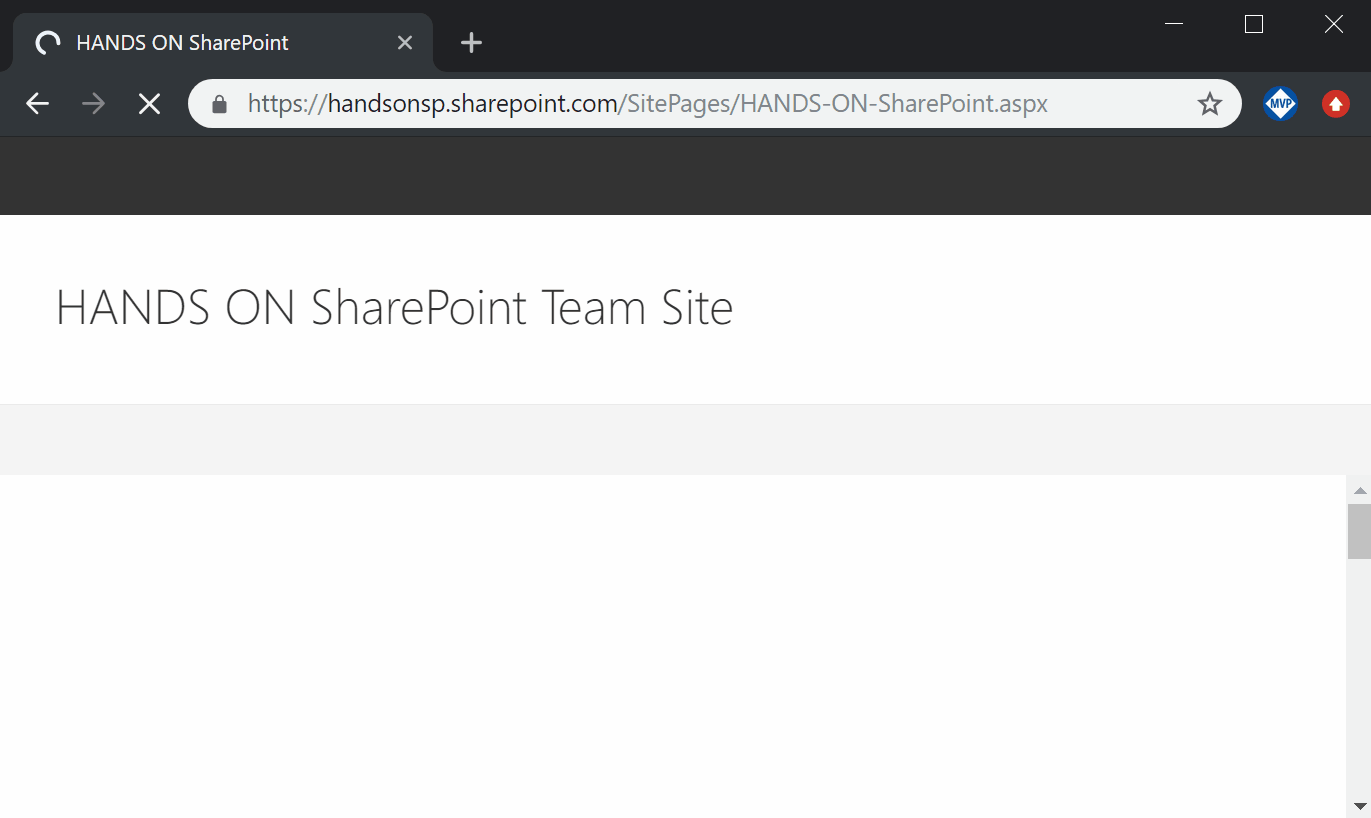Close the HANDS ON SharePoint tab
This screenshot has height=818, width=1371.
405,43
